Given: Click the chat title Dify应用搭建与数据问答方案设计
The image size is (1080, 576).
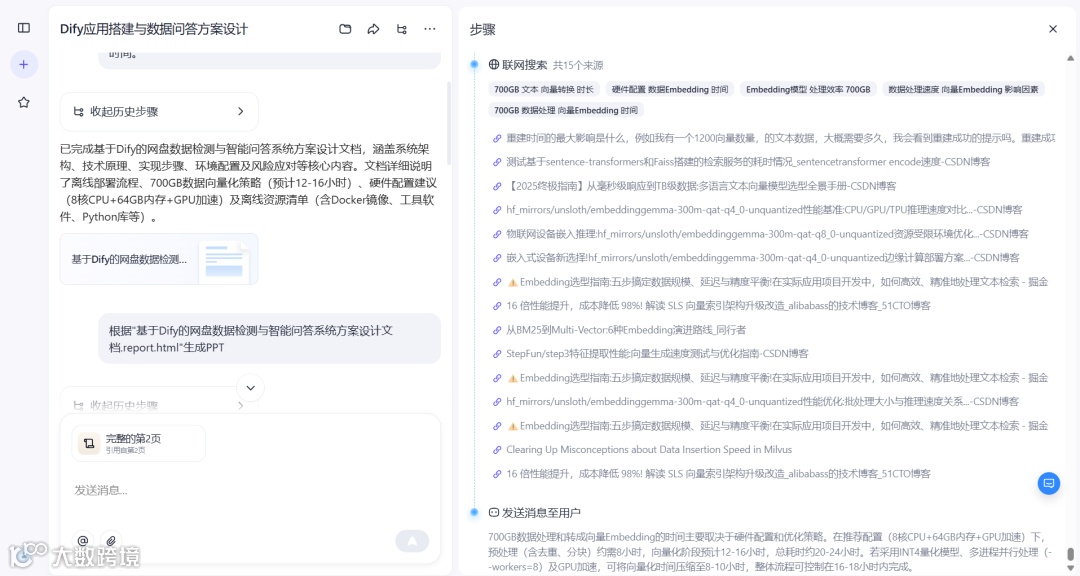Looking at the screenshot, I should (x=154, y=29).
